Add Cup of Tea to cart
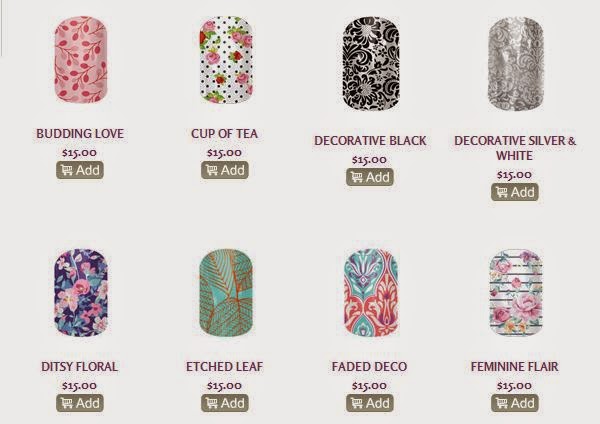Screen dimensions: 600x424 (225, 170)
